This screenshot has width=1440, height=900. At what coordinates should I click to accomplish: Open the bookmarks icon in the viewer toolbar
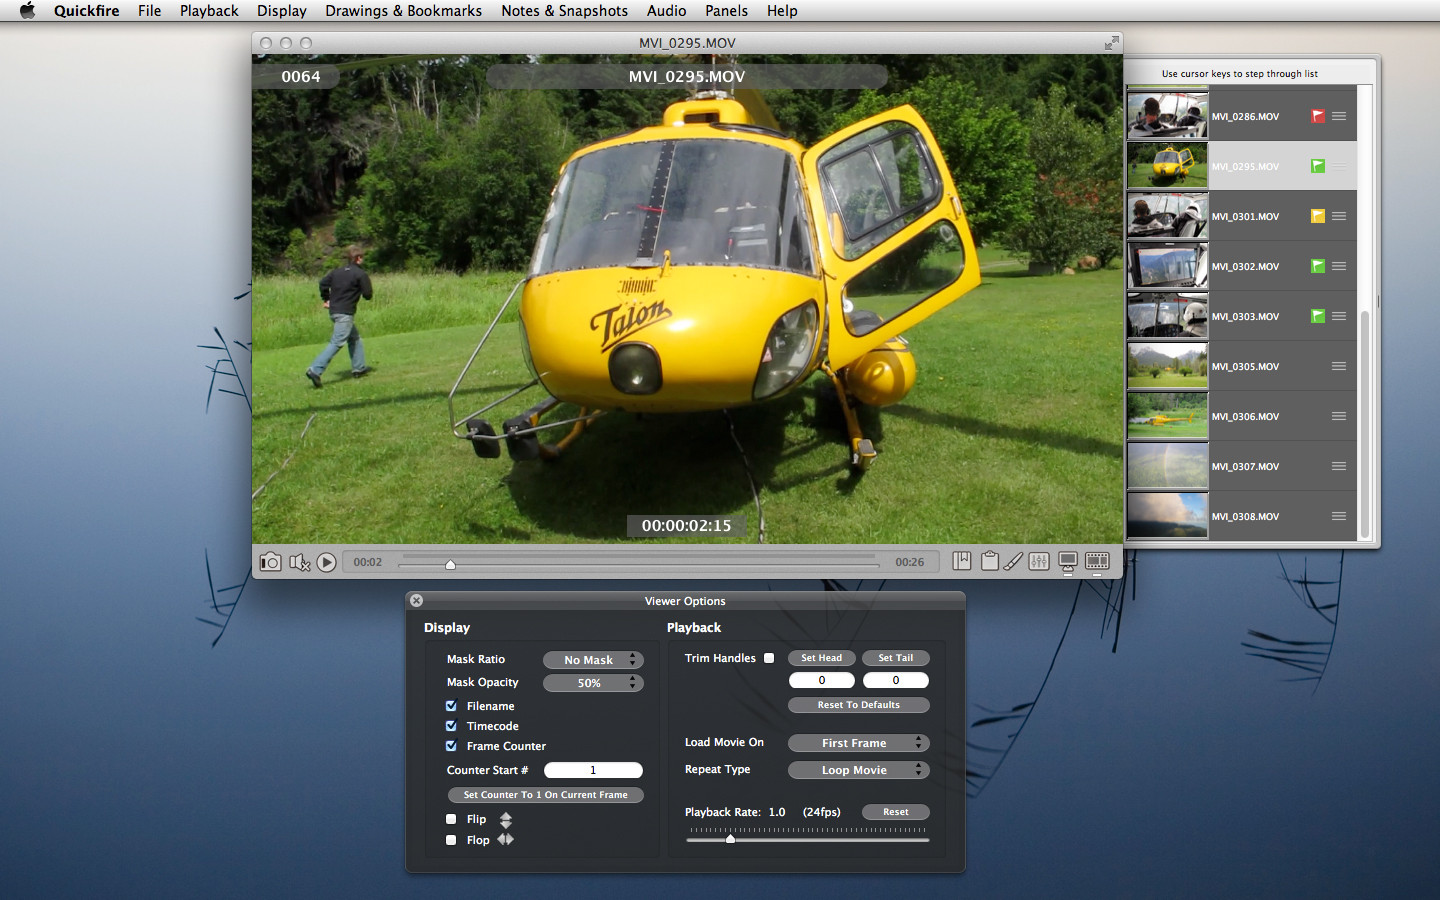pyautogui.click(x=962, y=561)
